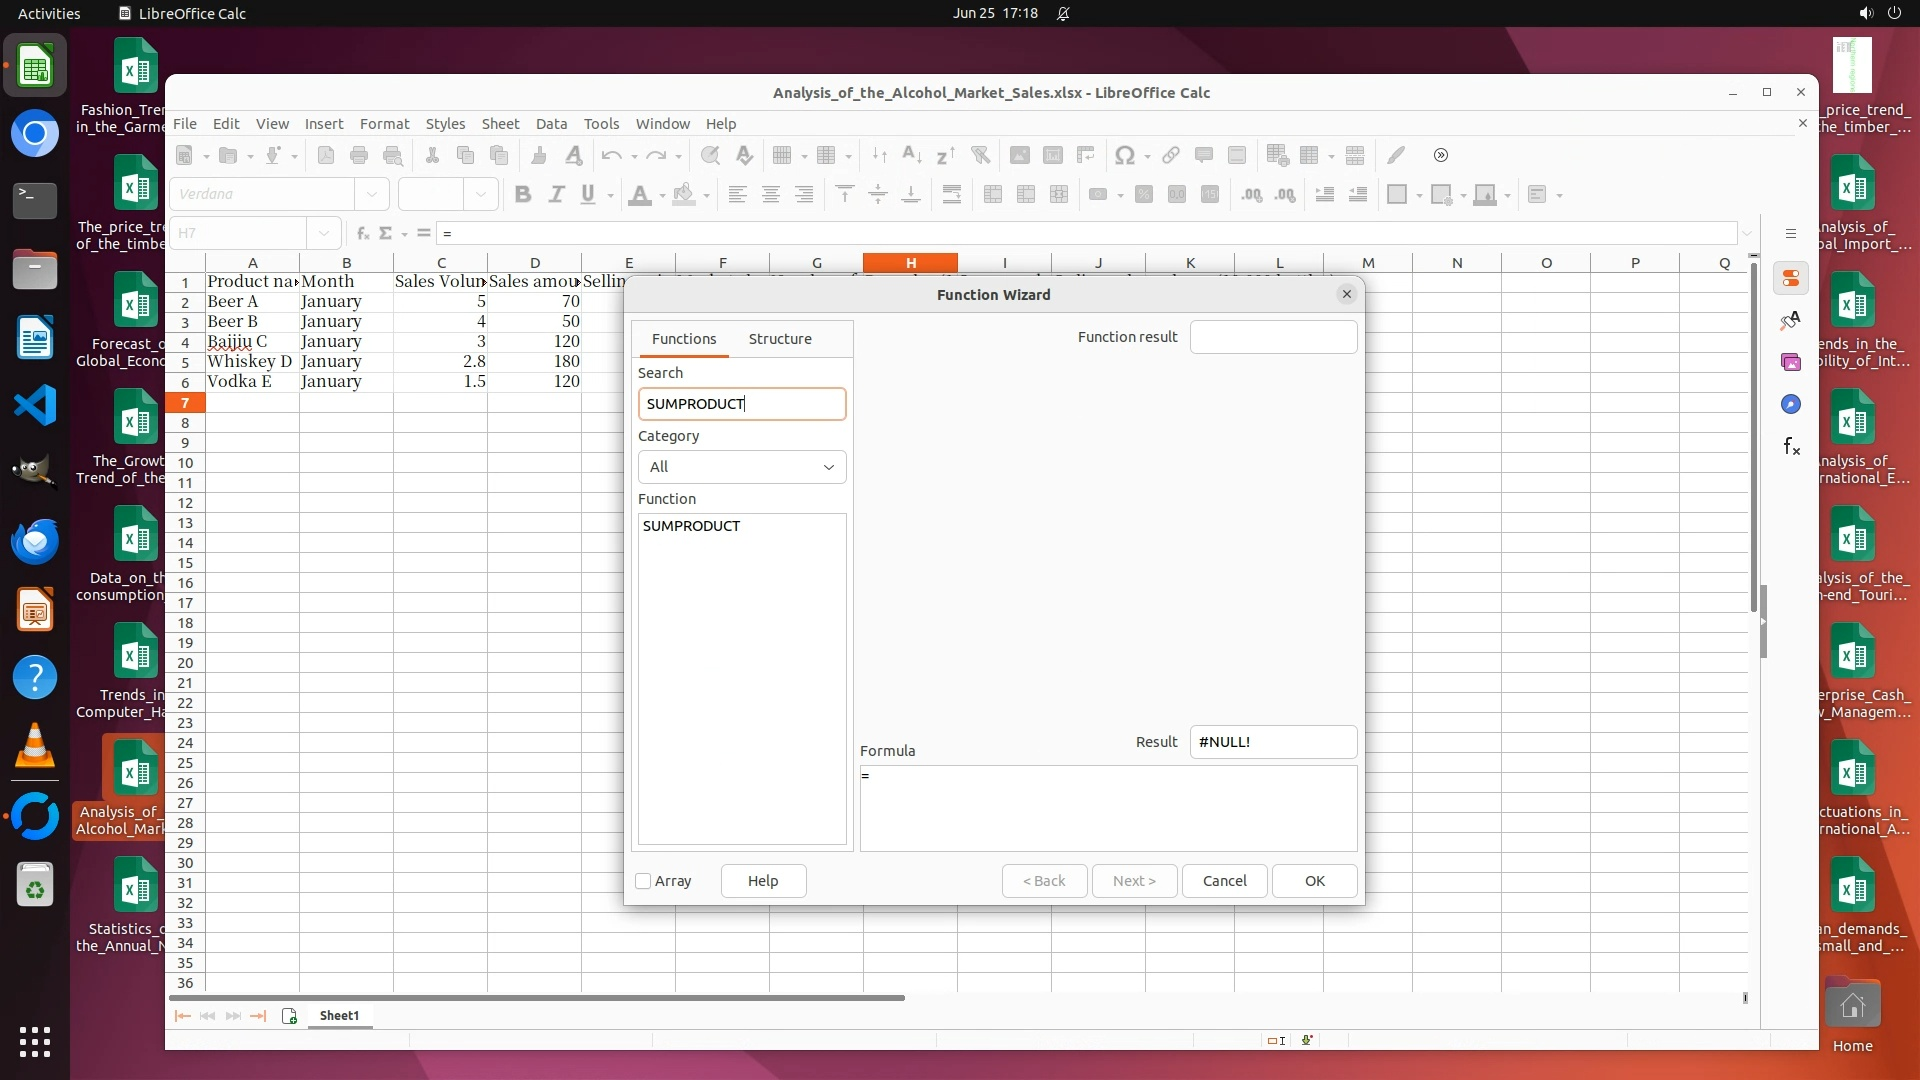Open the sidebar Functions panel icon

pyautogui.click(x=1791, y=447)
